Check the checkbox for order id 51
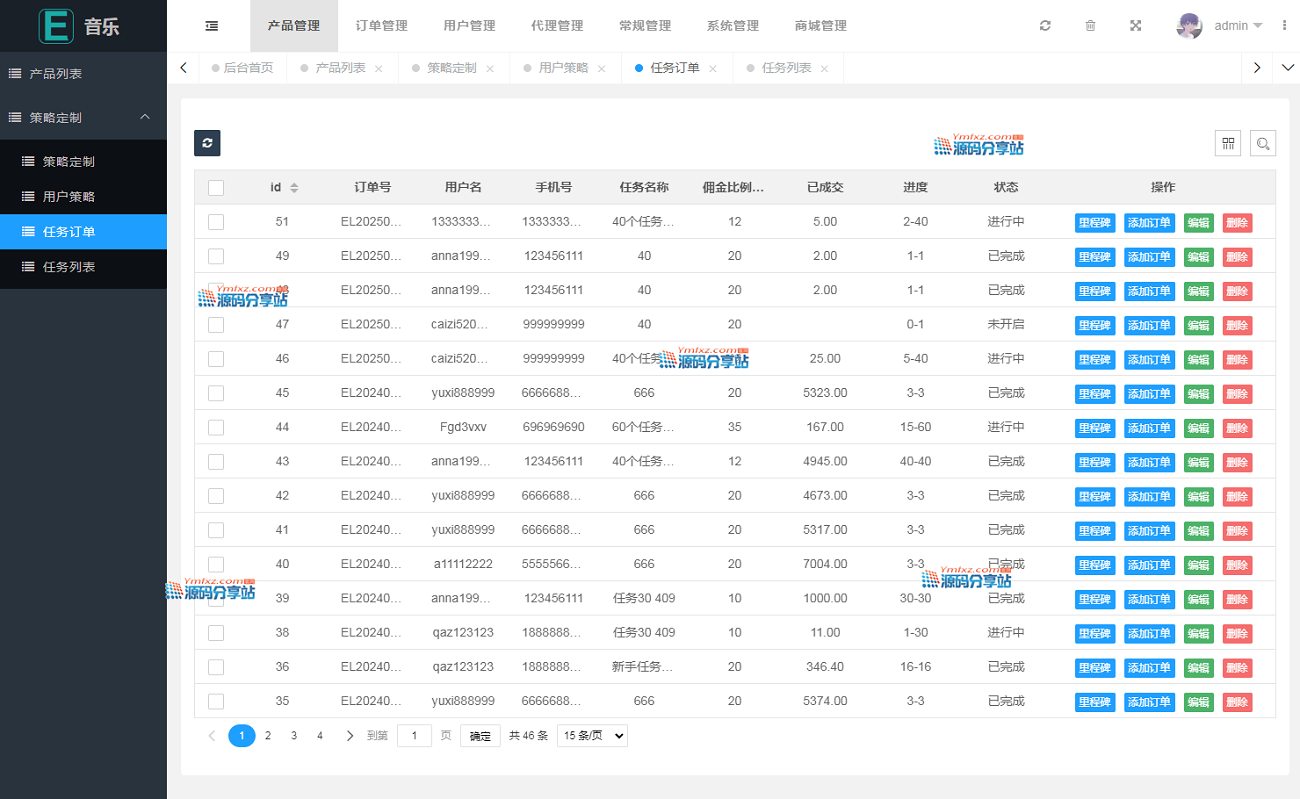1300x799 pixels. [216, 222]
